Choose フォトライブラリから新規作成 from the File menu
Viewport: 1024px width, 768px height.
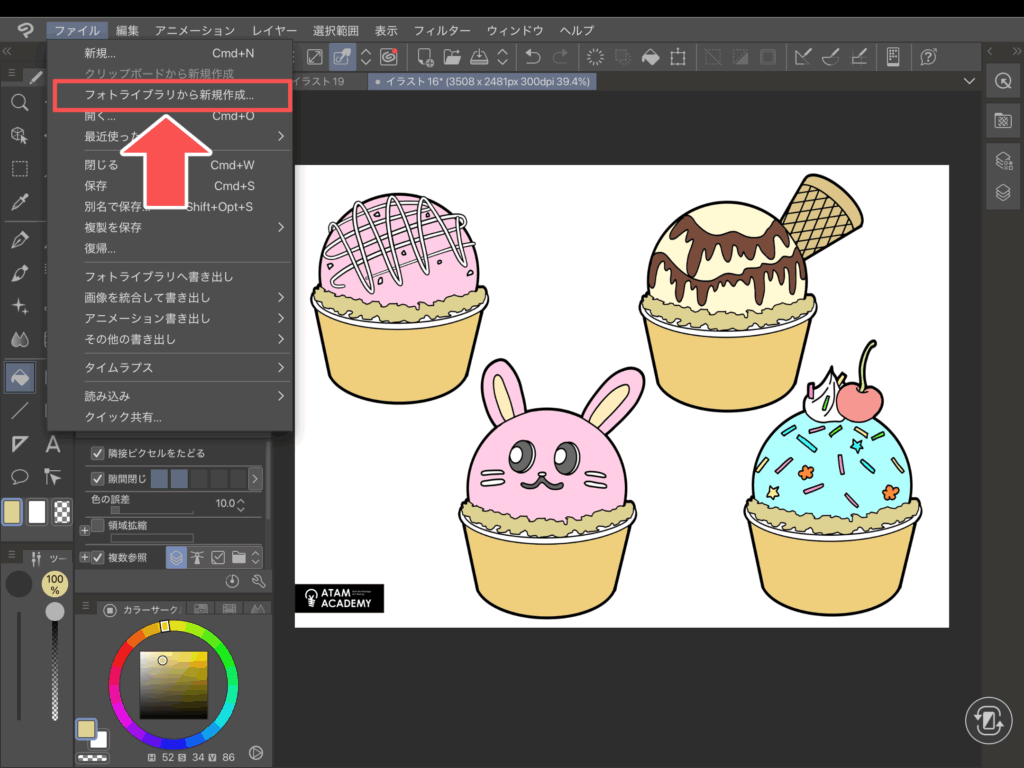coord(170,96)
